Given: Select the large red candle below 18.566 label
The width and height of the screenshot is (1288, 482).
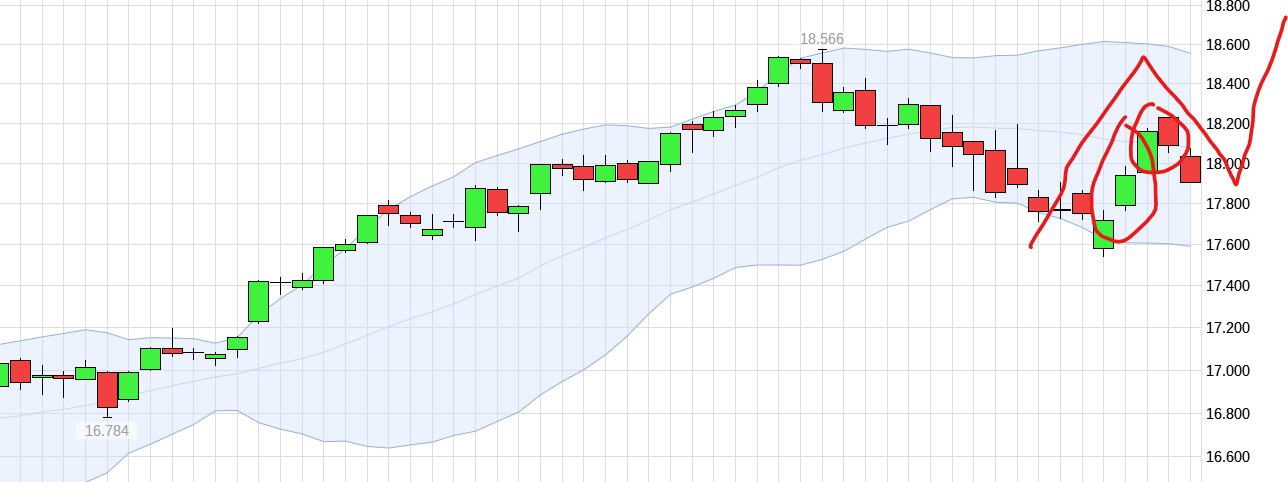Looking at the screenshot, I should 822,82.
